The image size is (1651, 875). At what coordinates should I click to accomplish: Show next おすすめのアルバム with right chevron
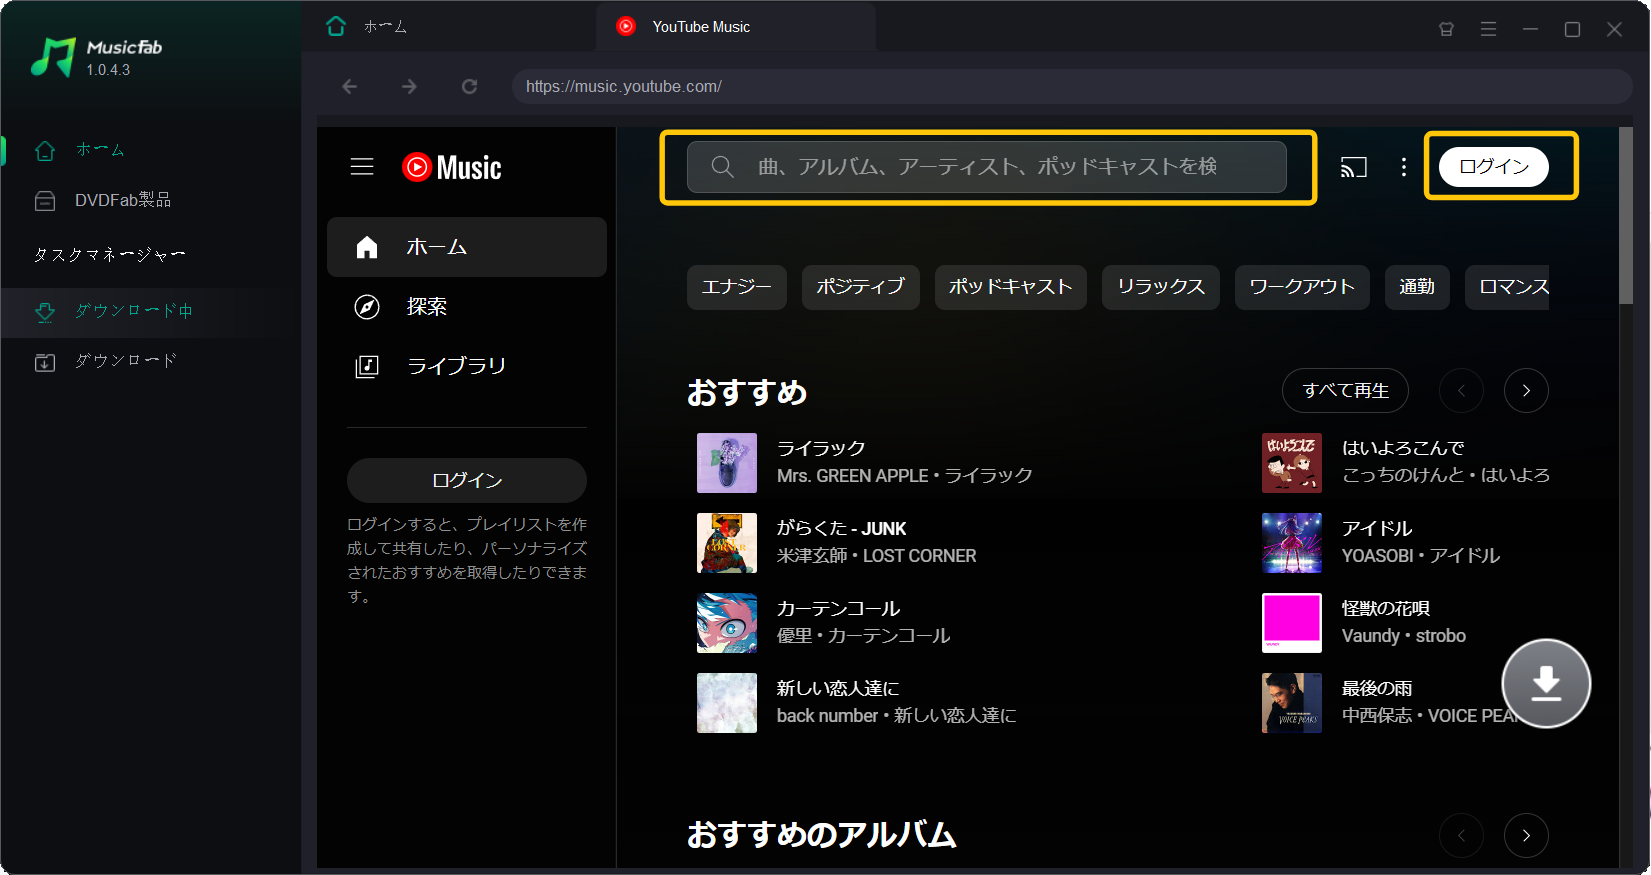[1525, 835]
